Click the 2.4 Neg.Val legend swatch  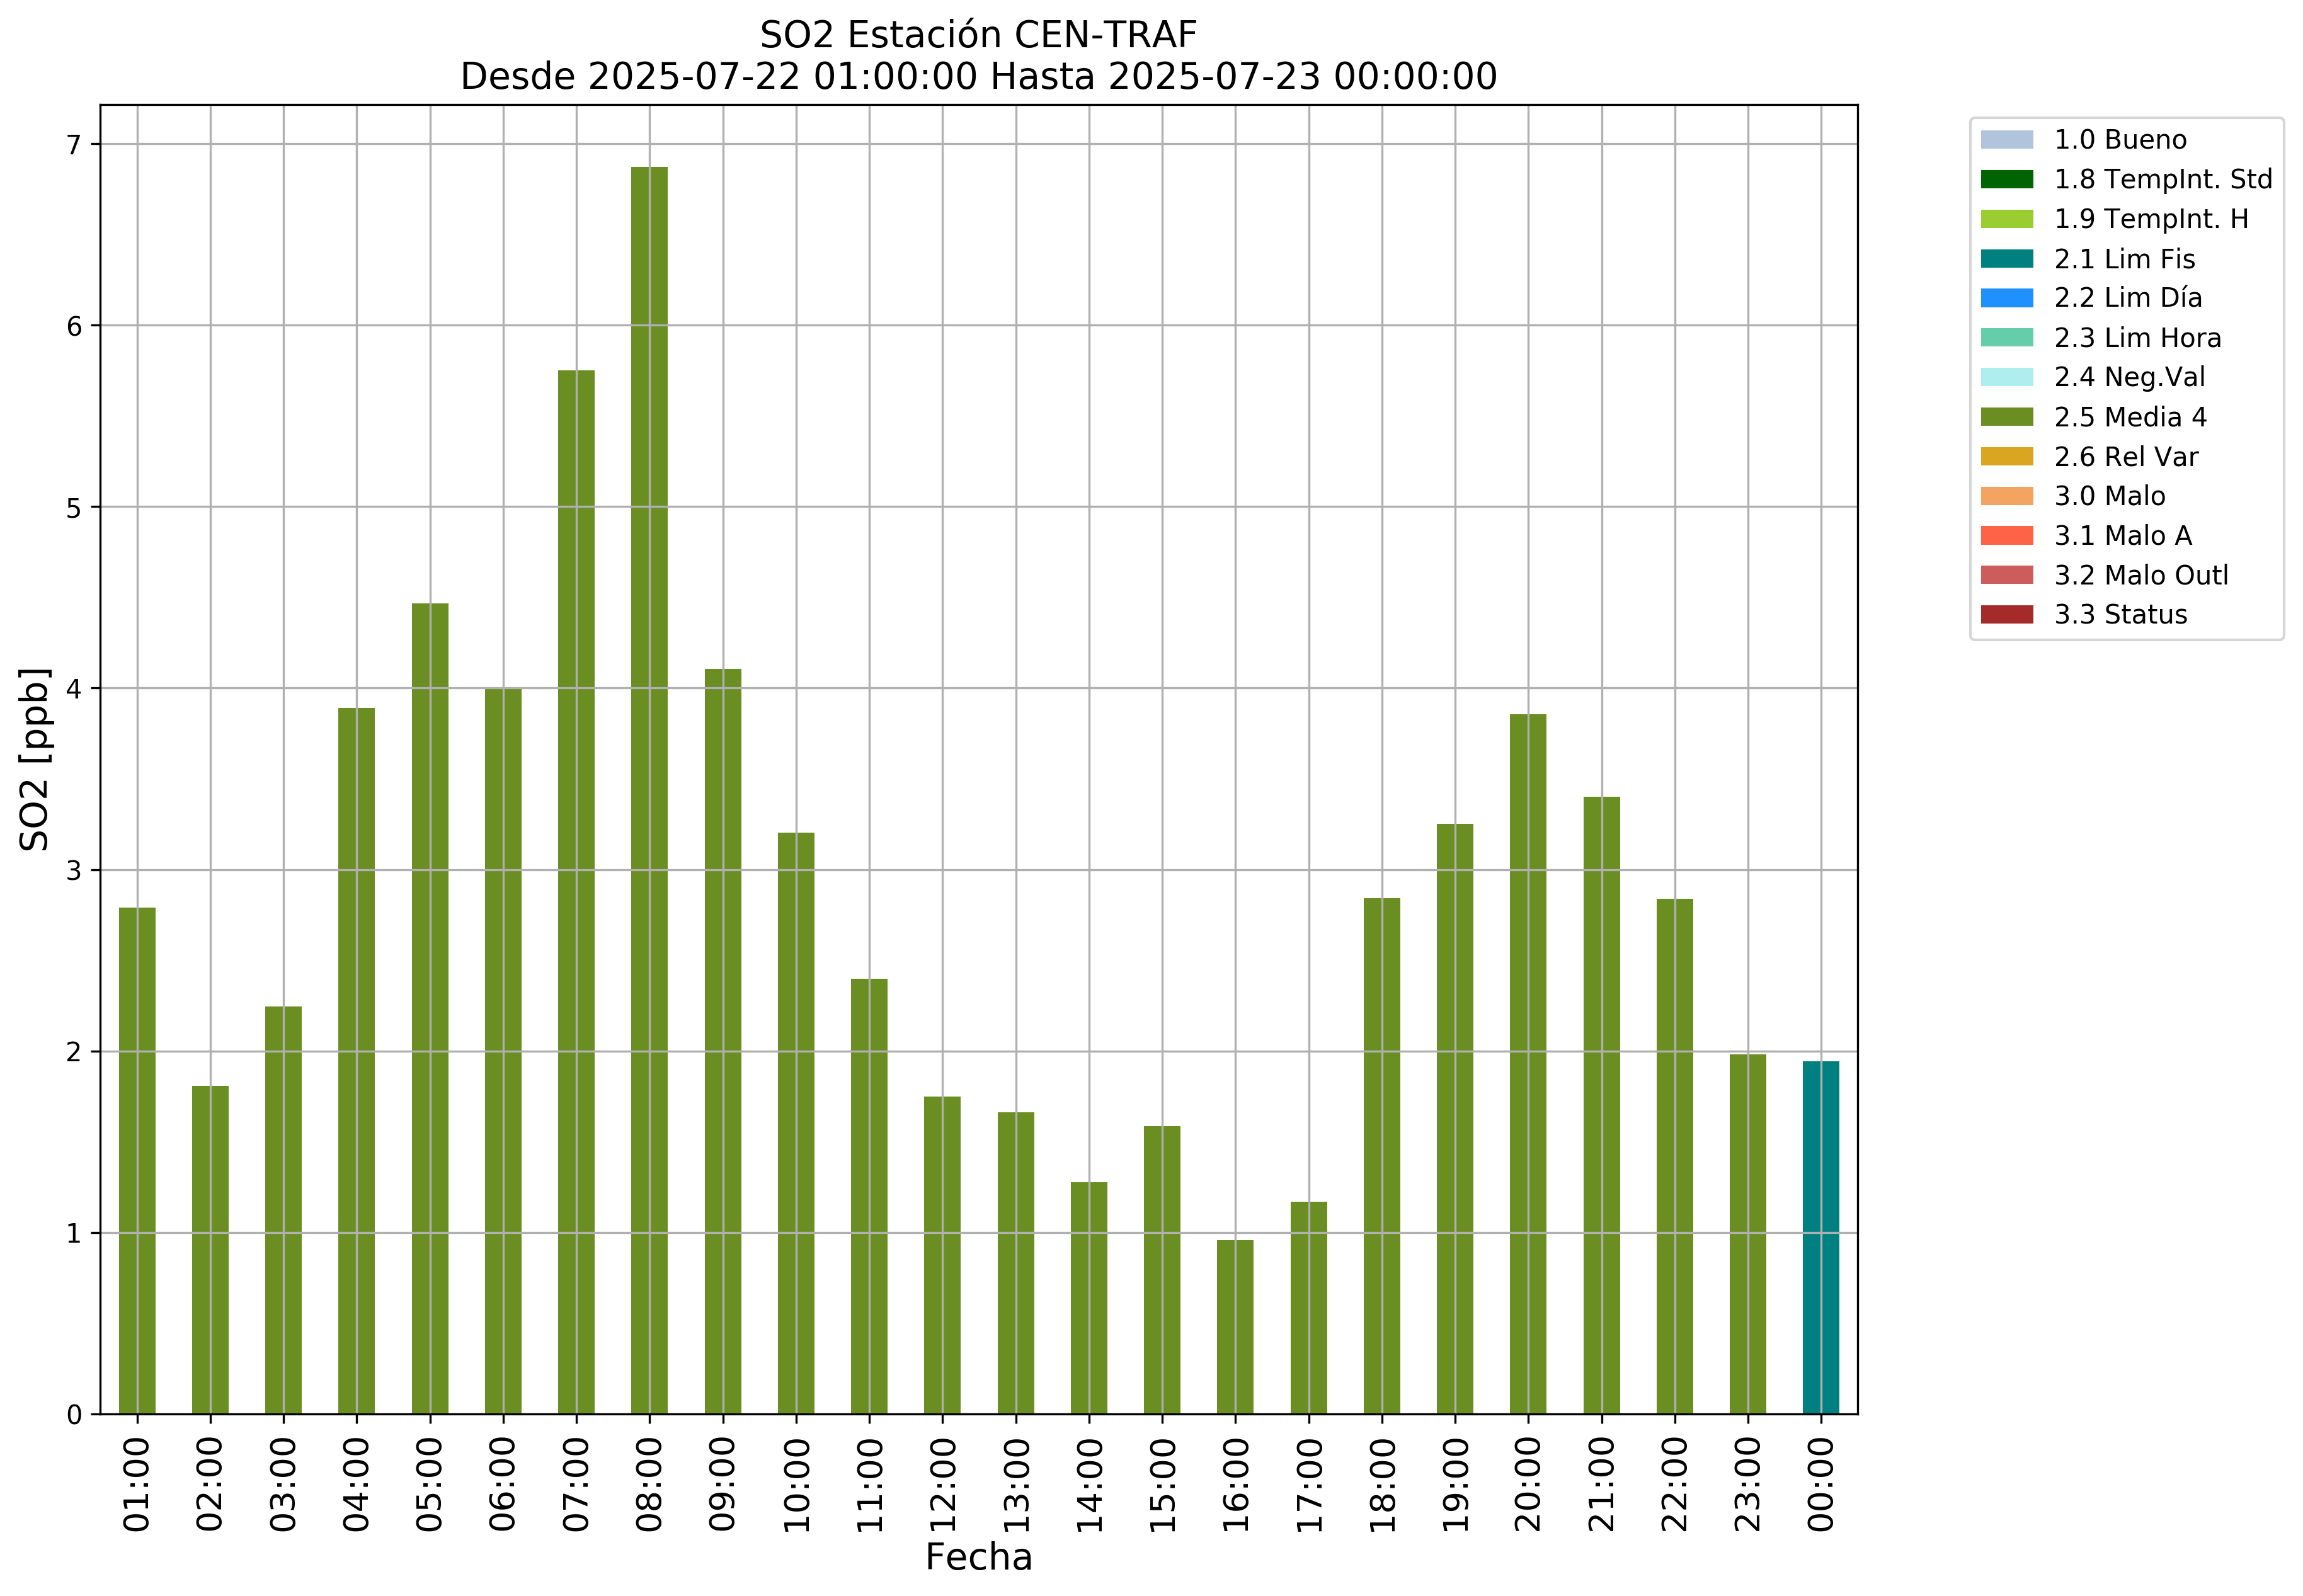(x=2006, y=377)
